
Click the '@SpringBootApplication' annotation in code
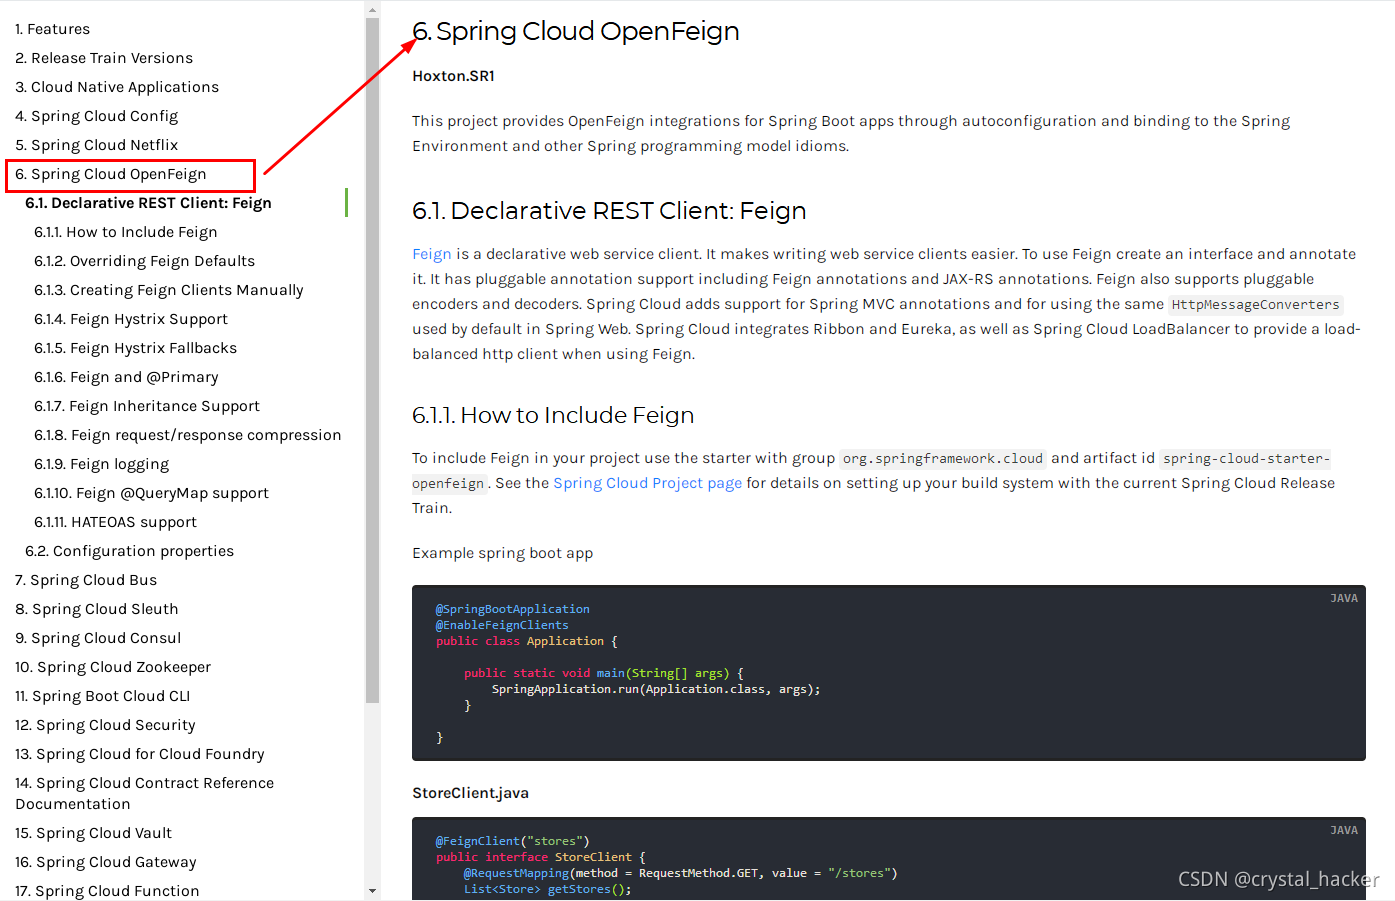coord(512,609)
